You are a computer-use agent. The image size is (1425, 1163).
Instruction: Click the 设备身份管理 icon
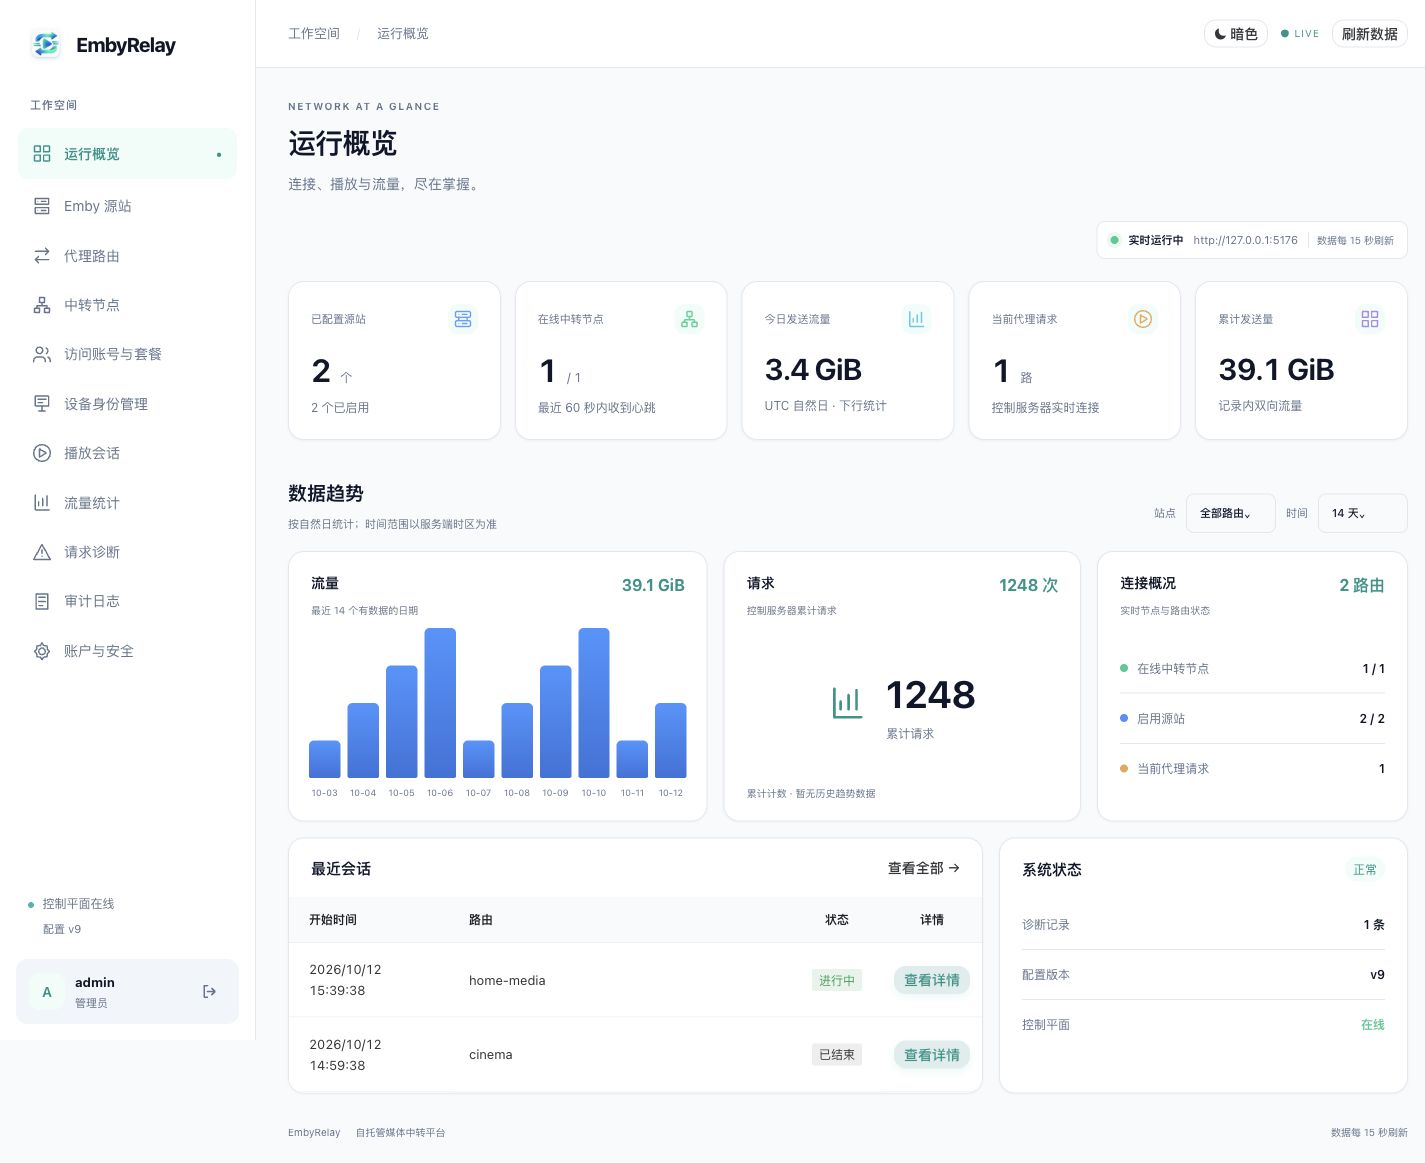coord(42,404)
